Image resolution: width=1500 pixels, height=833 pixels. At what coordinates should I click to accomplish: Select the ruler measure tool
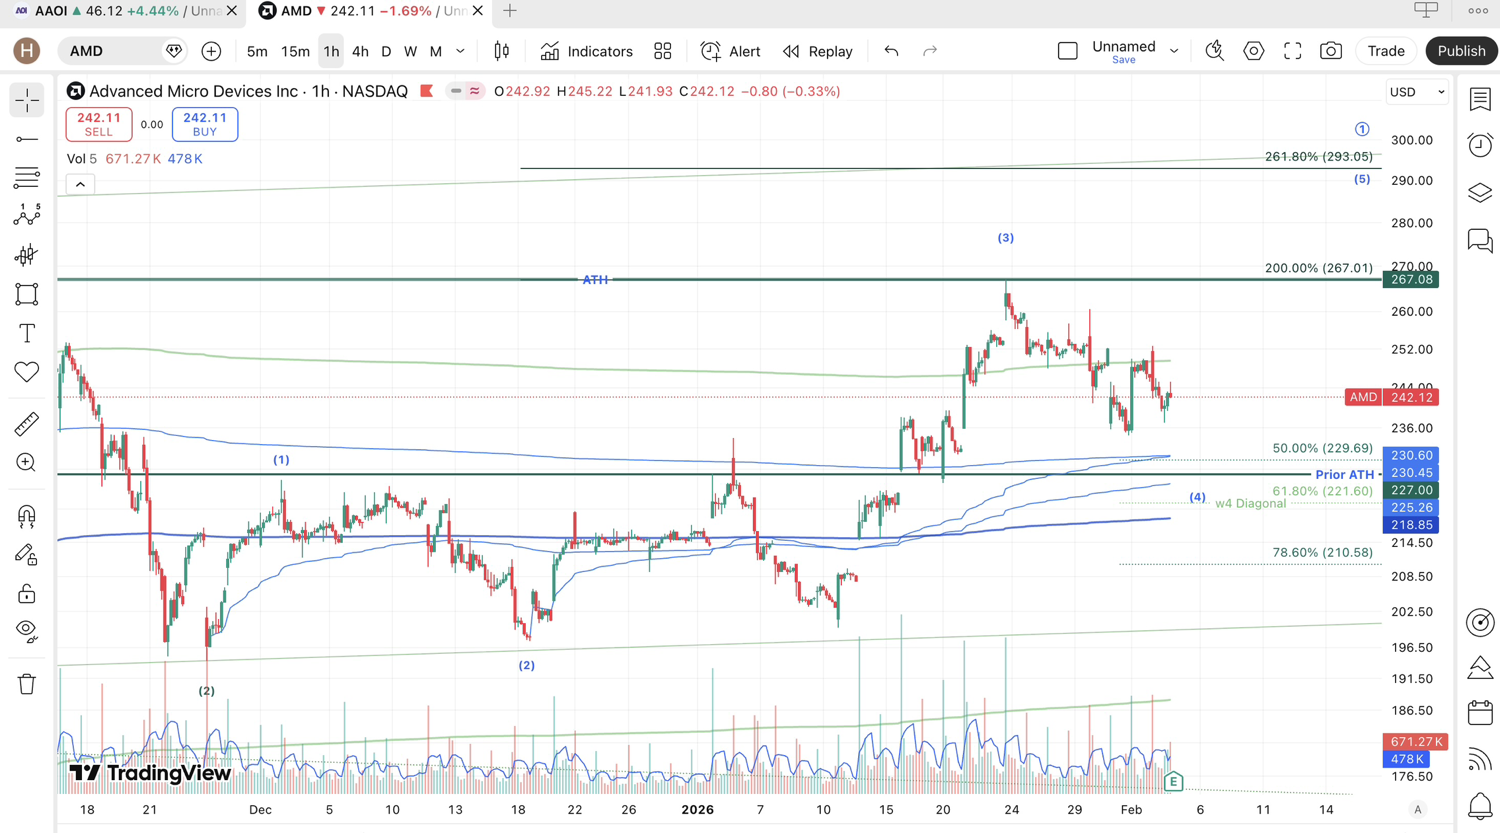tap(27, 424)
